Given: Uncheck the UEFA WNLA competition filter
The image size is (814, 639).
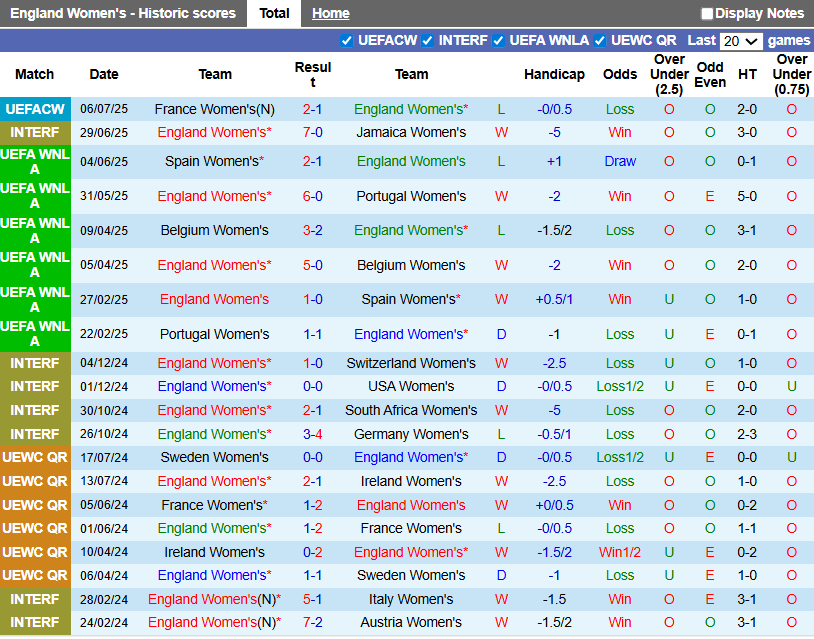Looking at the screenshot, I should (498, 40).
